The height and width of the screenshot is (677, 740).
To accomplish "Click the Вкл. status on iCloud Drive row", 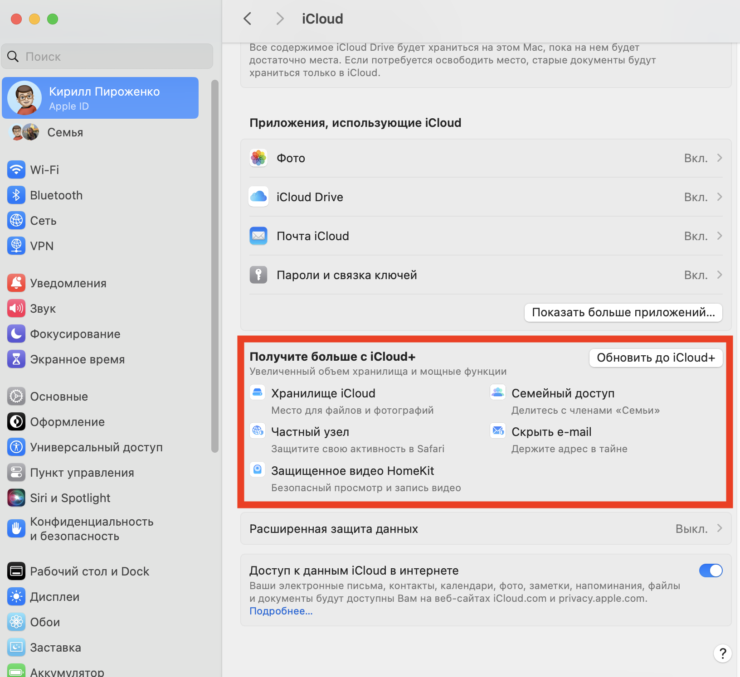I will click(696, 197).
